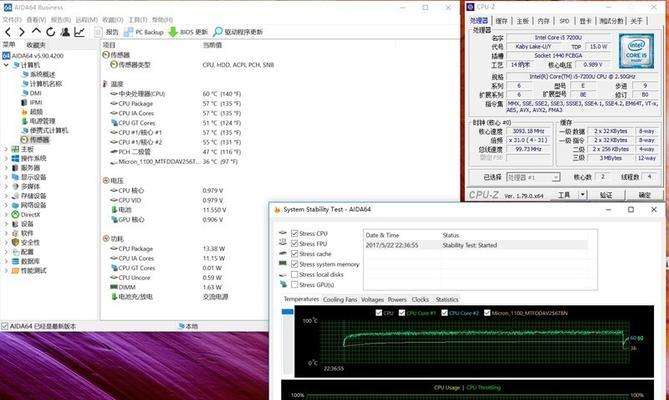The image size is (669, 400).
Task: Click 验证 validate button in CPU-Z
Action: [x=606, y=195]
